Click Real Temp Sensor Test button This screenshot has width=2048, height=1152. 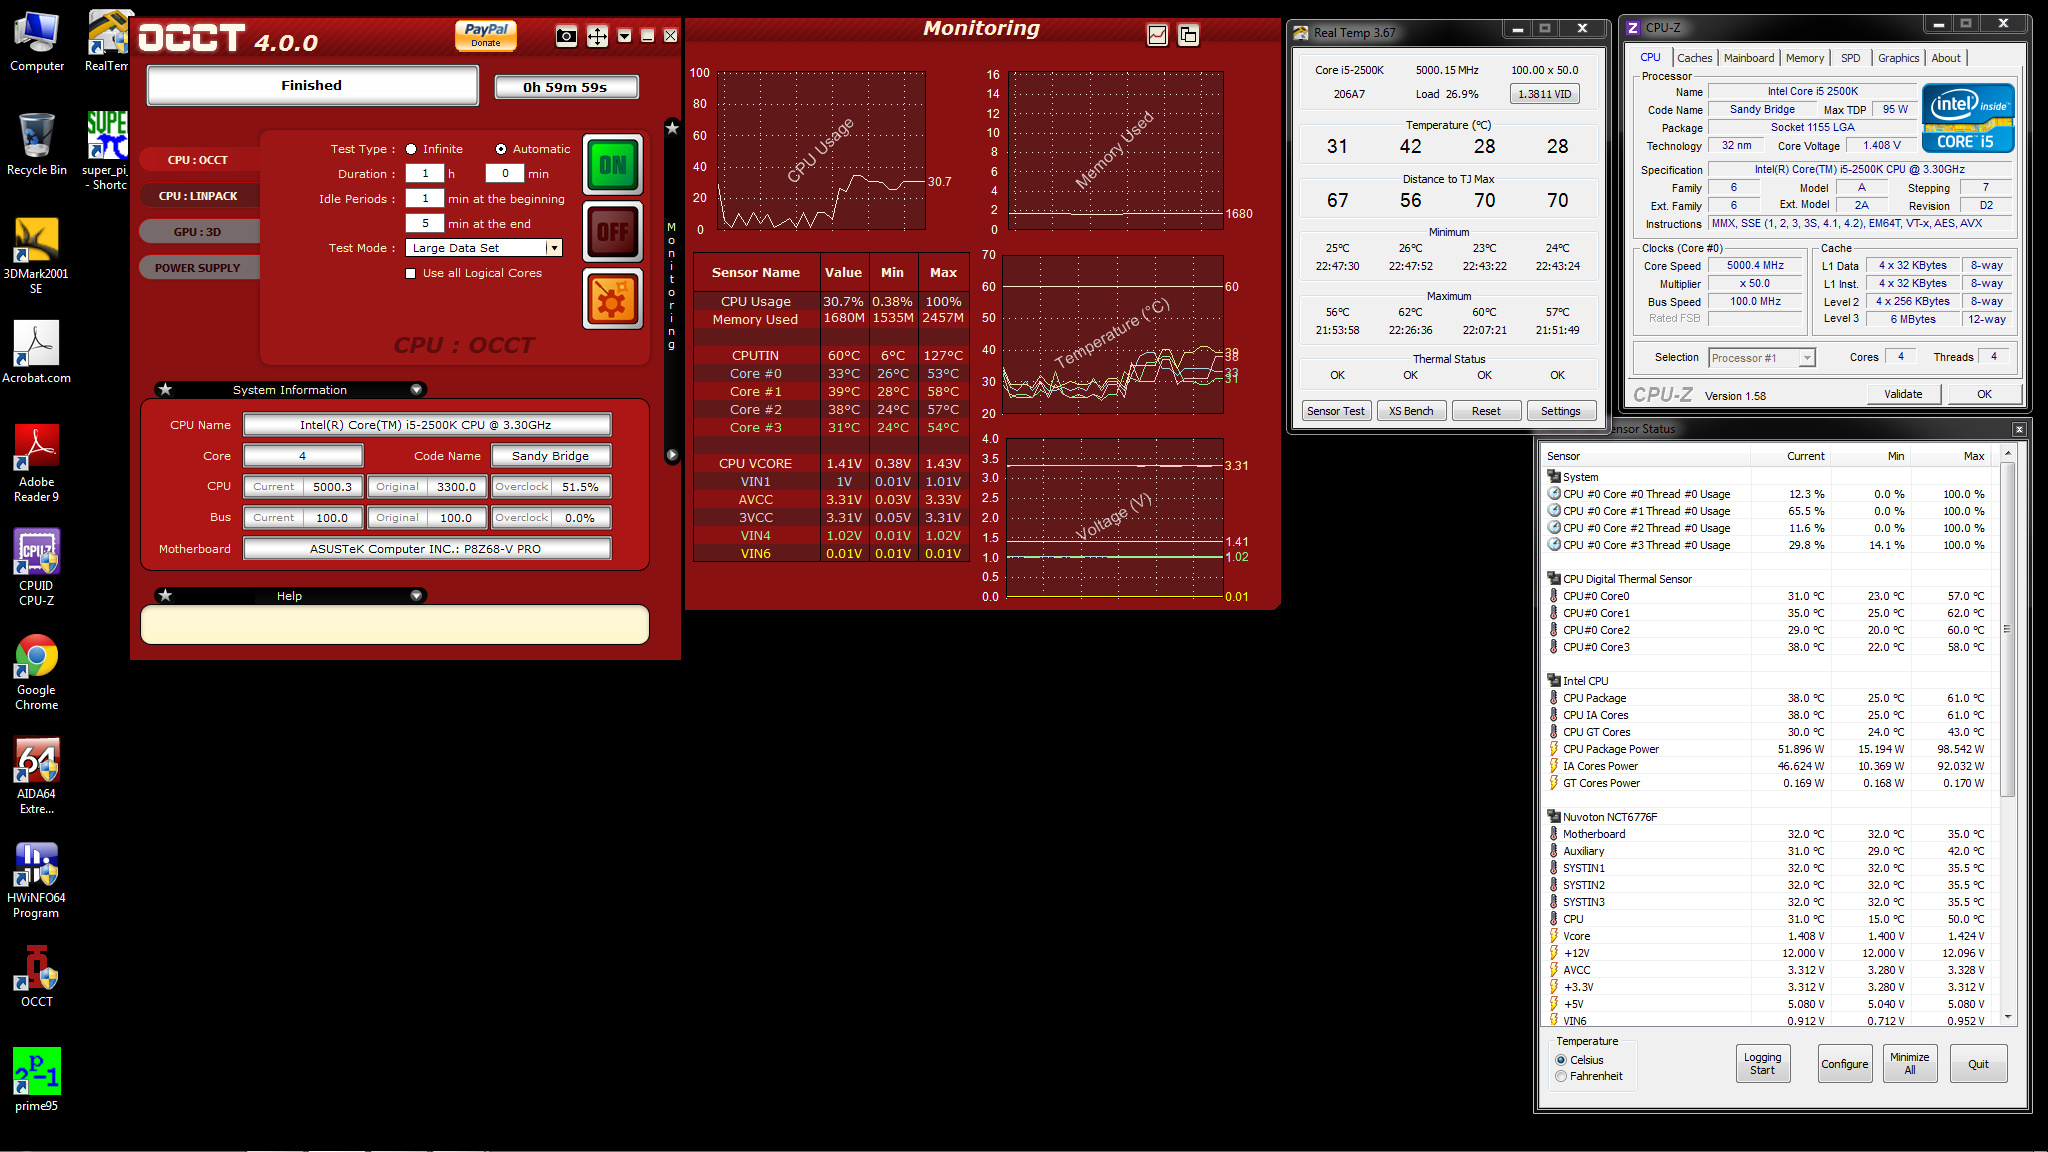point(1335,411)
